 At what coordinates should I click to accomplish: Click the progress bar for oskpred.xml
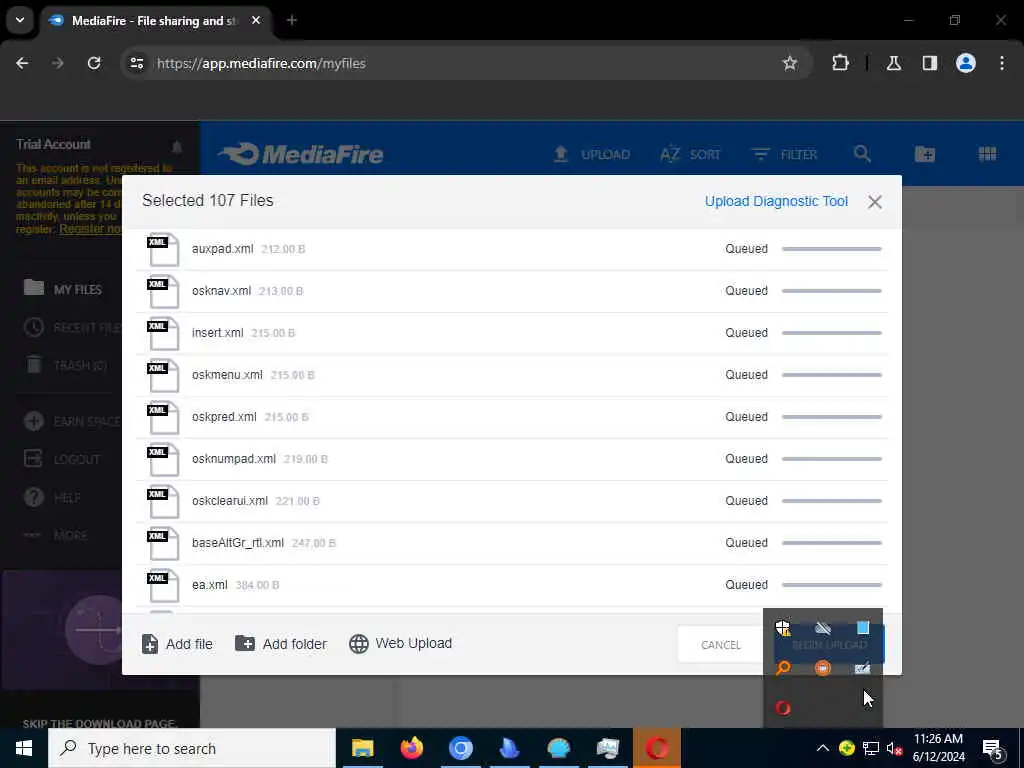pyautogui.click(x=831, y=417)
